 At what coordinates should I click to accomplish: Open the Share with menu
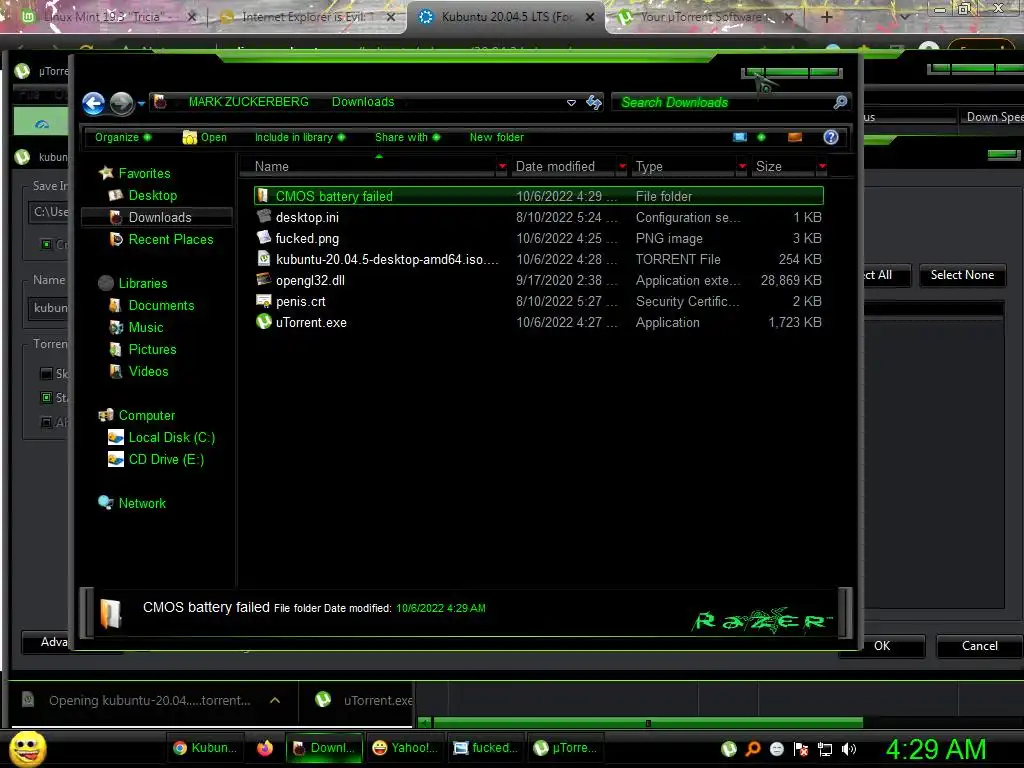[408, 137]
